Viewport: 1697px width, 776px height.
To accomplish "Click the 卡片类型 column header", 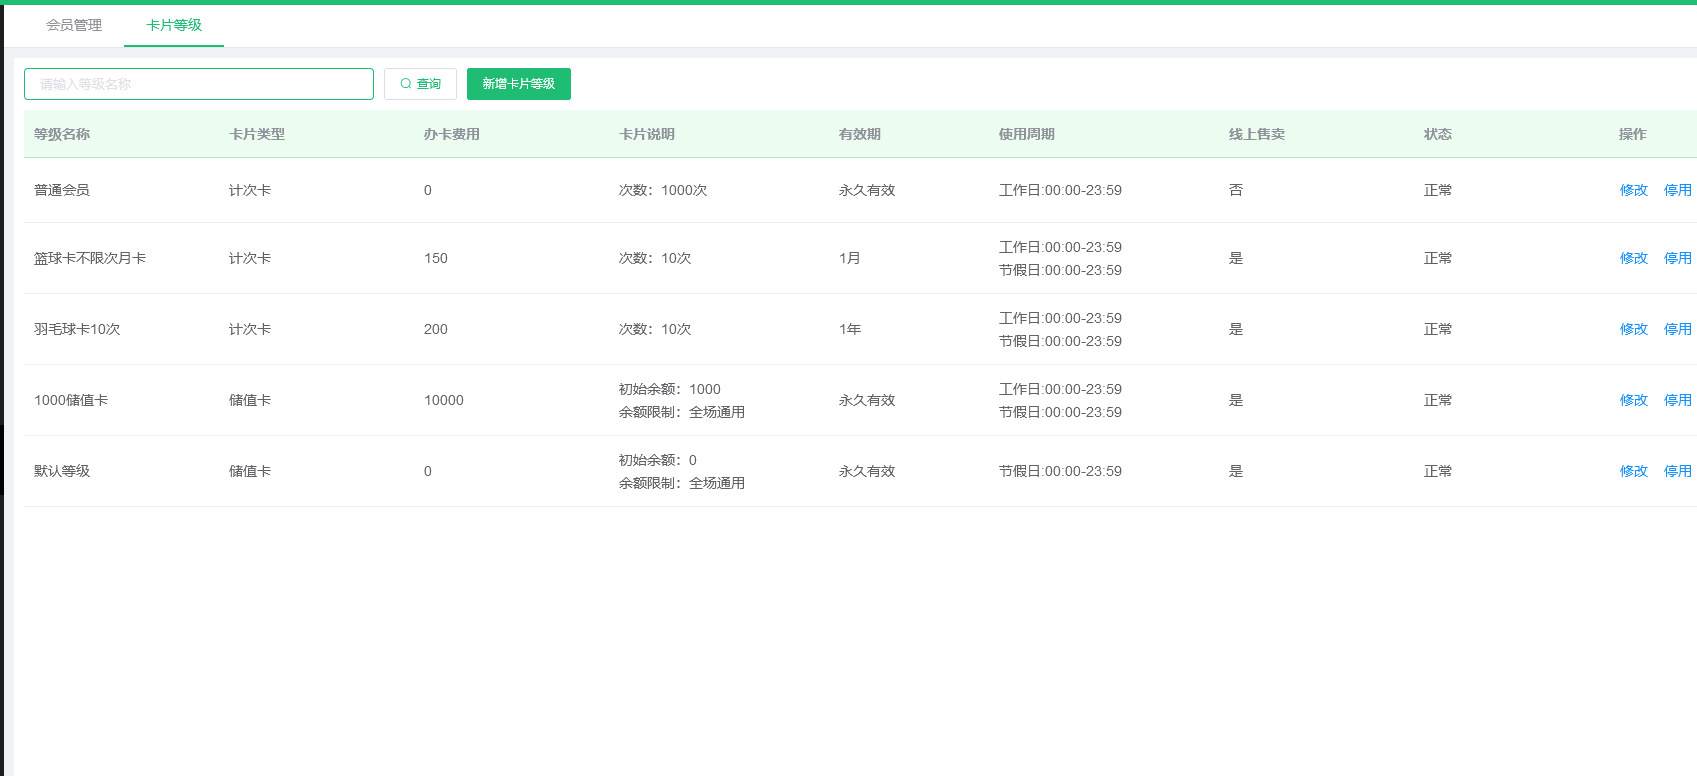I will click(257, 134).
